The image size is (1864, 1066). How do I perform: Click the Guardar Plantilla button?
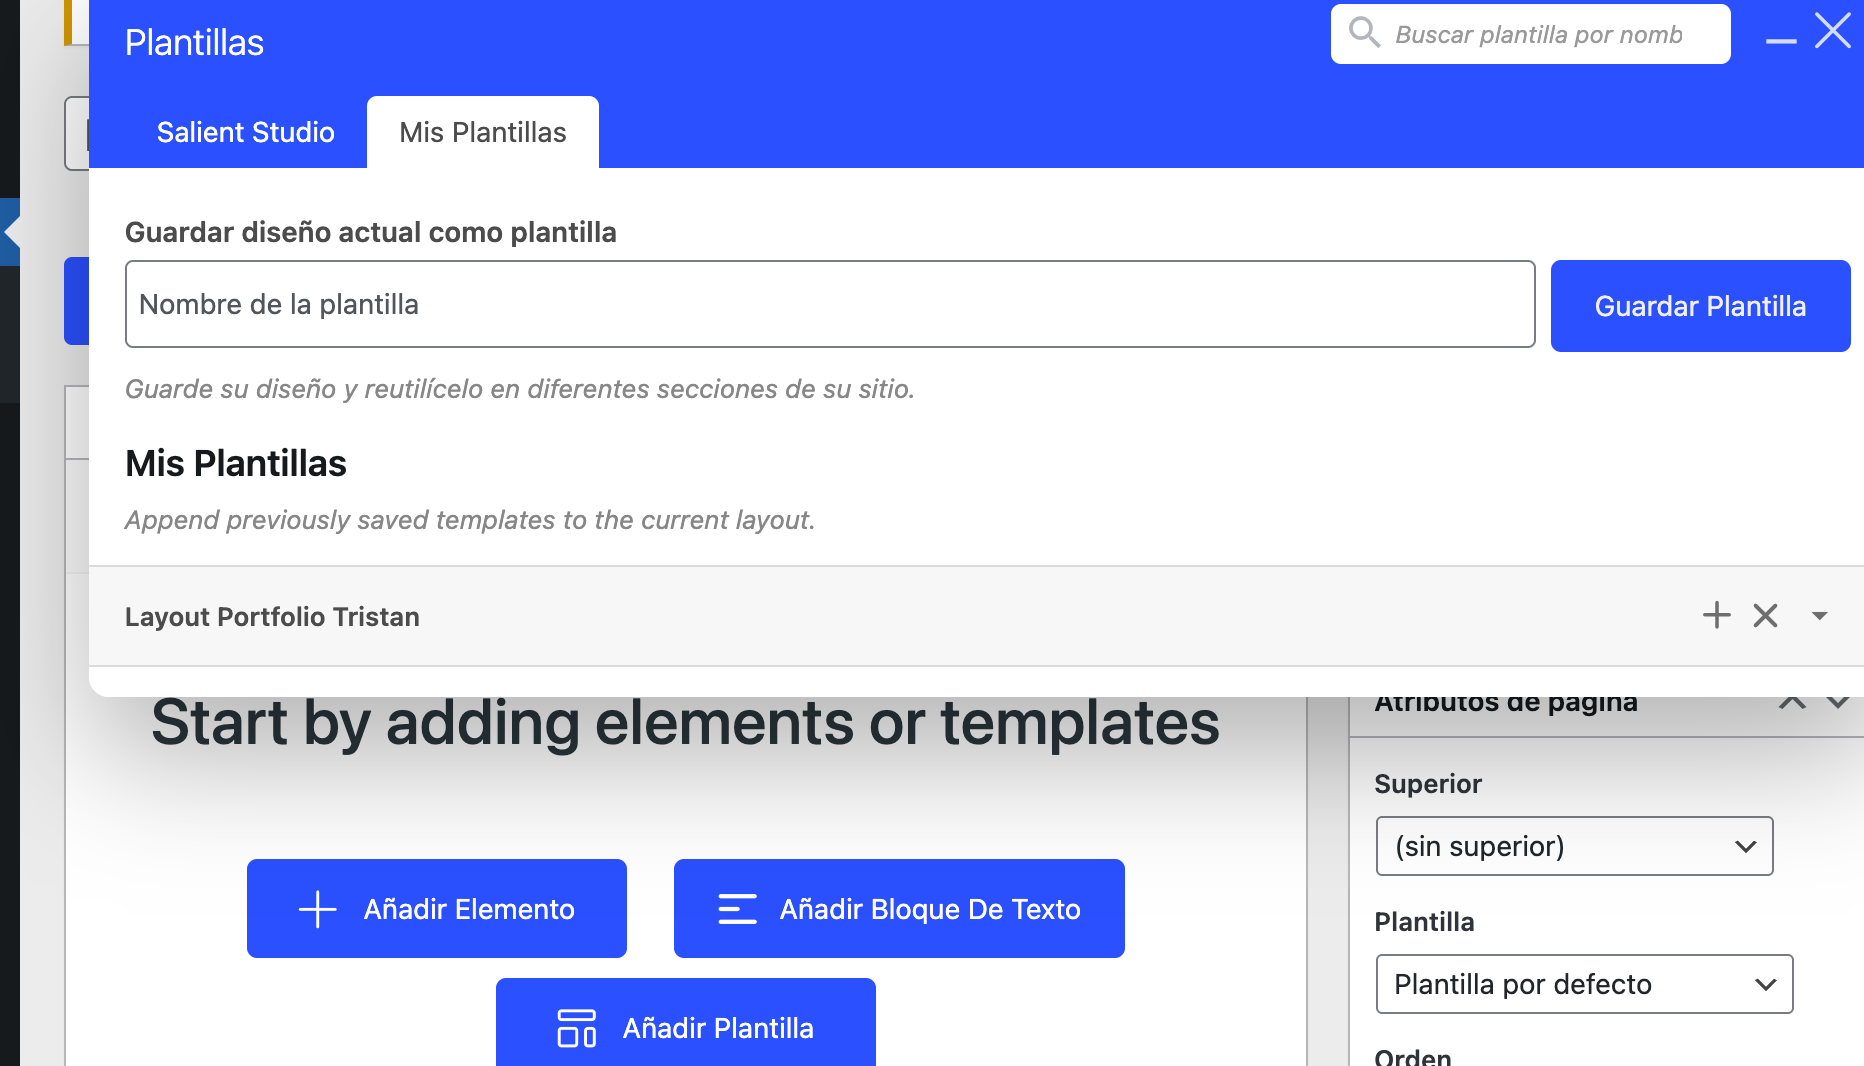[1700, 306]
